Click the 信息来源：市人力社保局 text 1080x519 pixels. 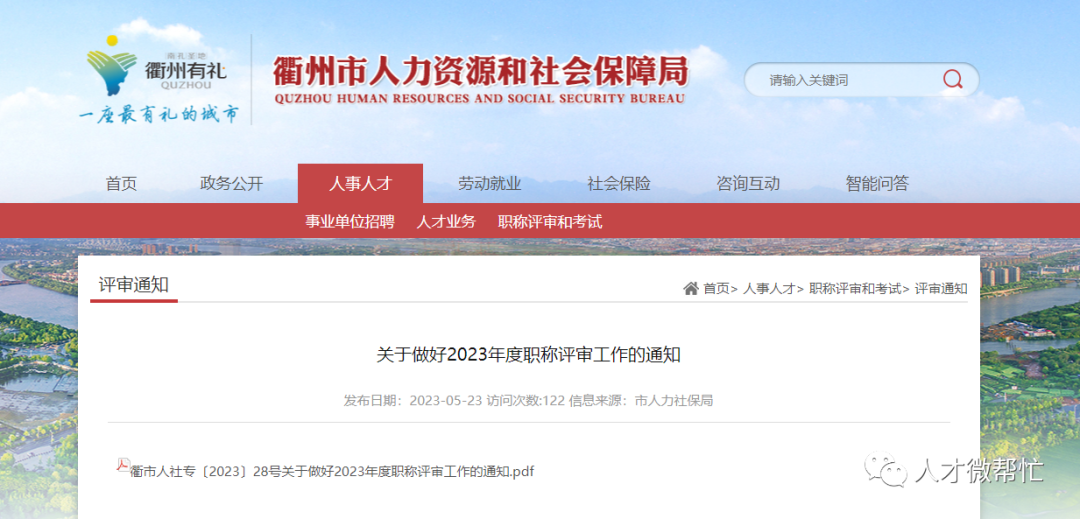click(x=641, y=401)
